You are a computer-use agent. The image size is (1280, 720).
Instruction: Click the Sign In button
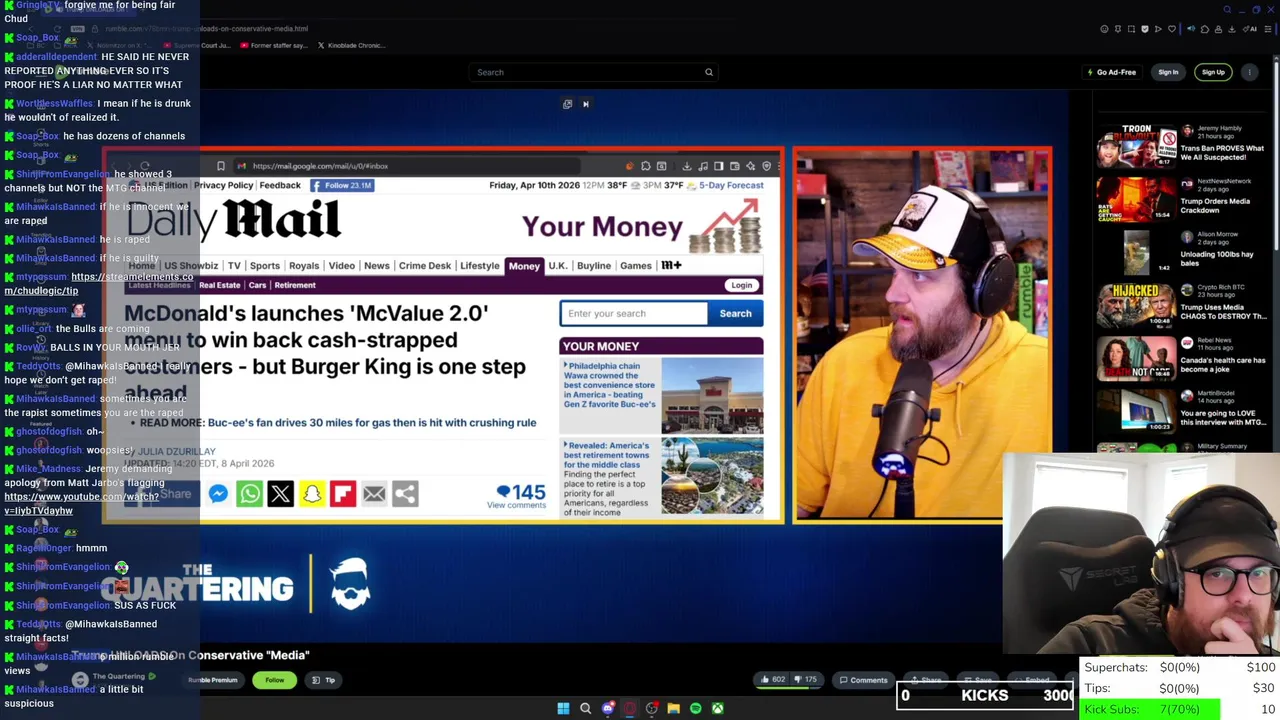[x=1168, y=72]
